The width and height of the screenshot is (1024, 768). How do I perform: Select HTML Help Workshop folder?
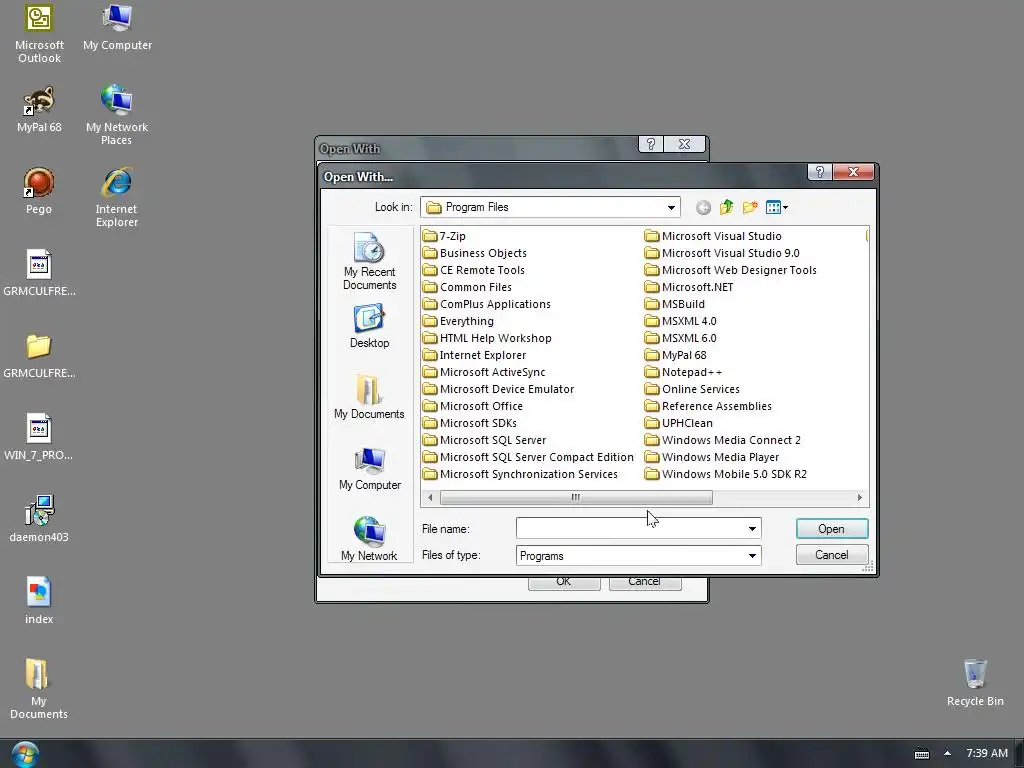(x=488, y=338)
